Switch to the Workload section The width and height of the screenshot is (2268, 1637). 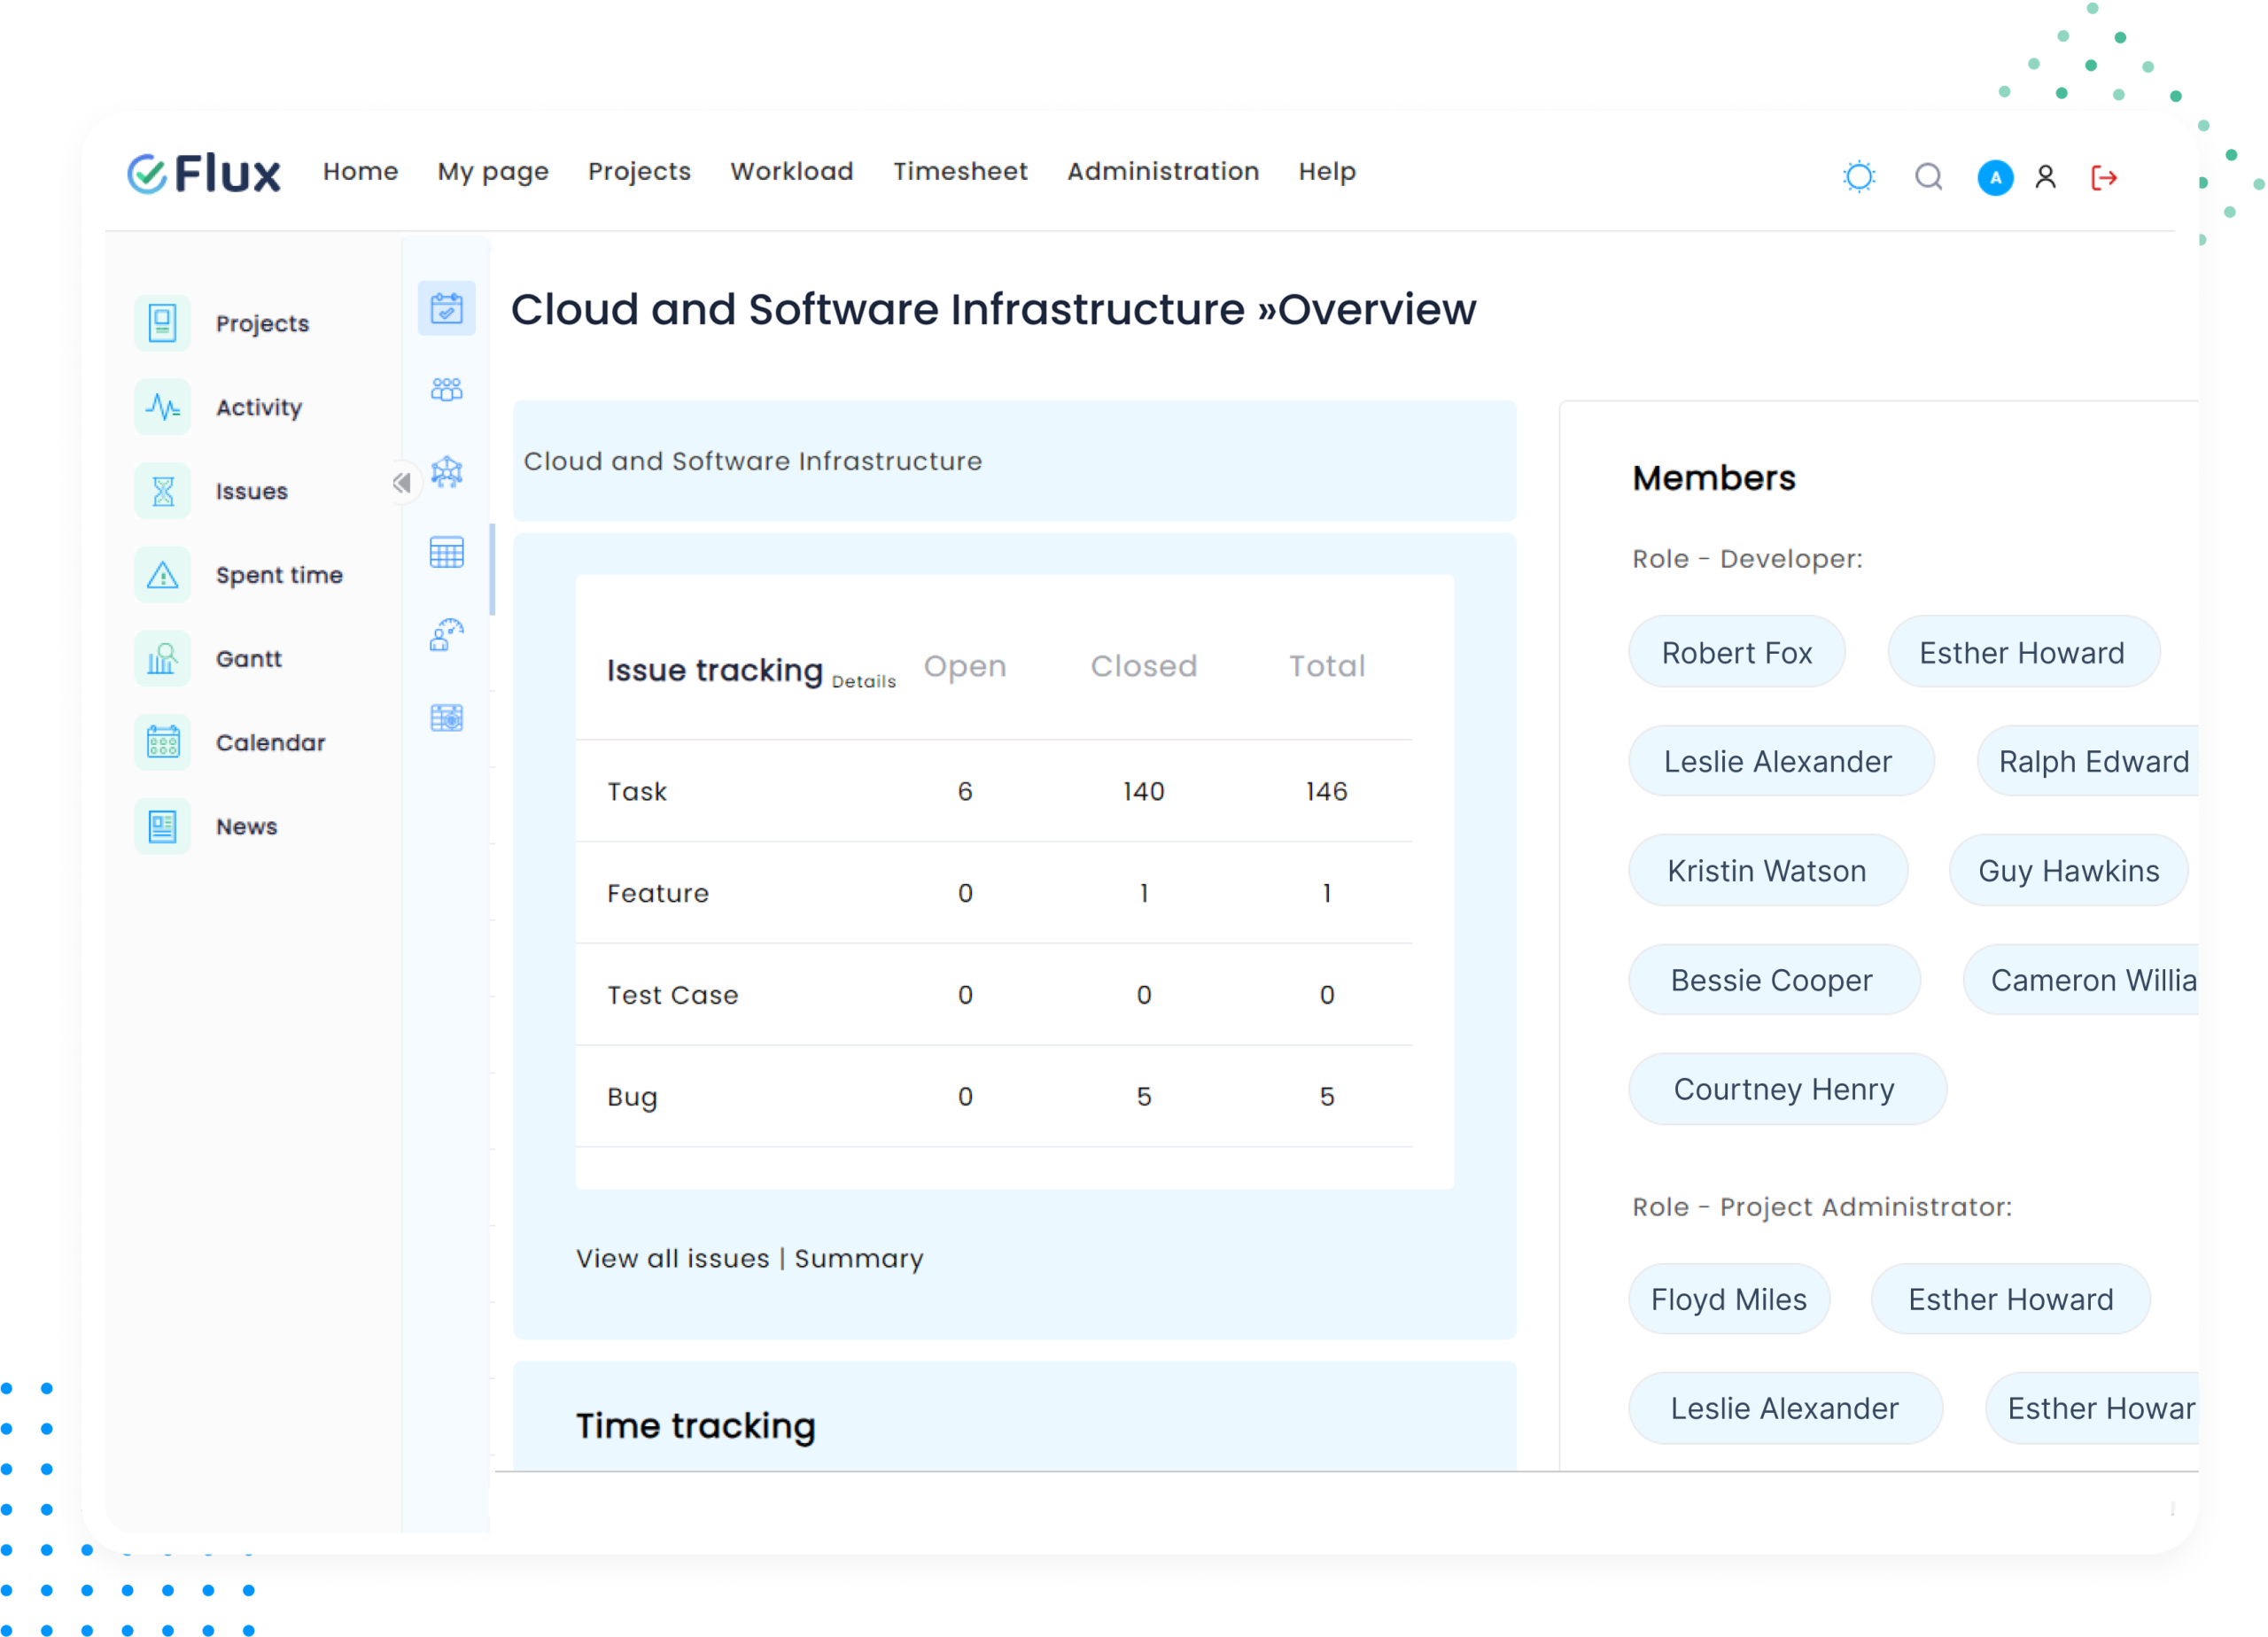coord(791,171)
